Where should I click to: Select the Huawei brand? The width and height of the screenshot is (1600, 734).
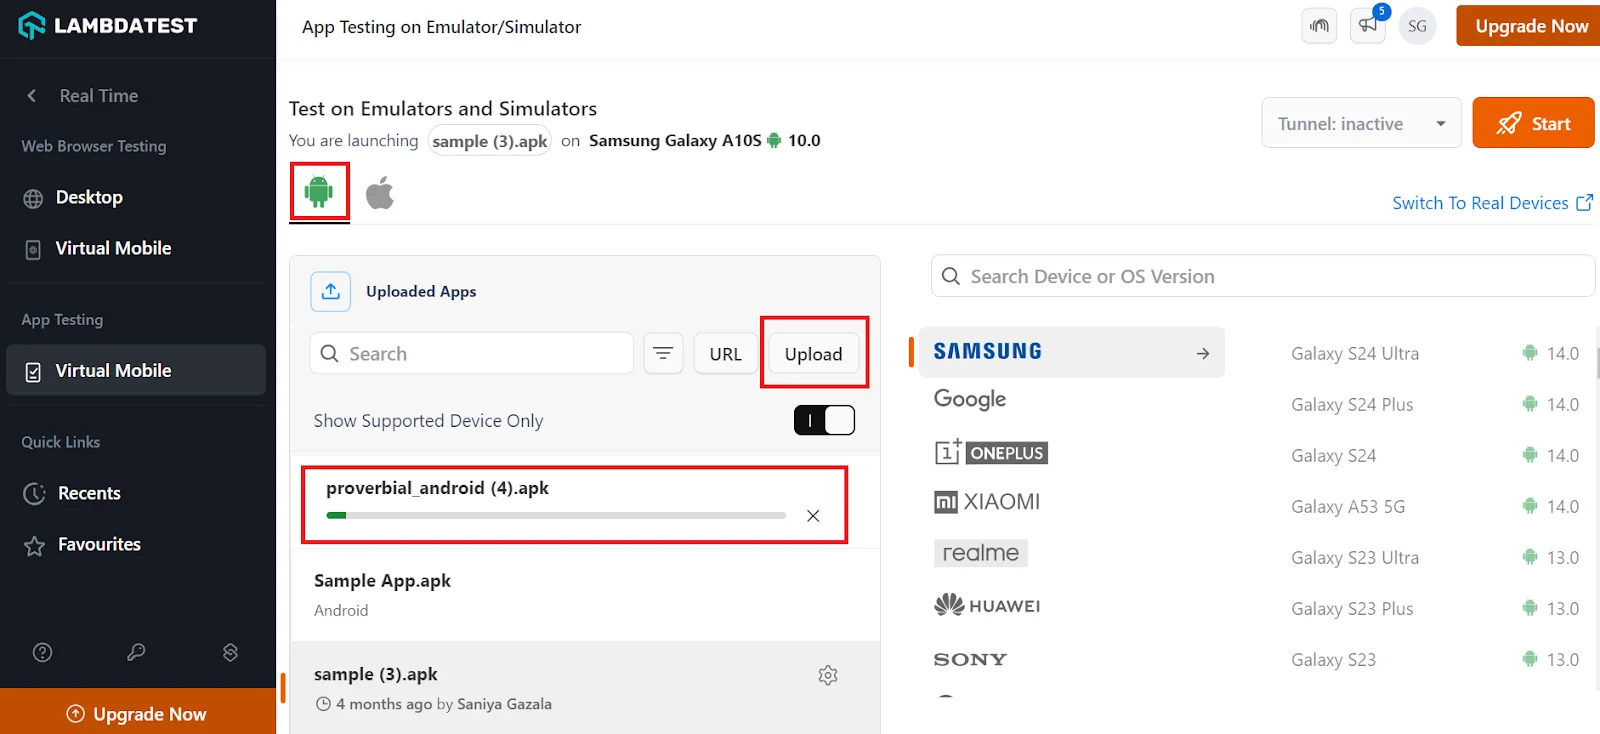[x=987, y=605]
